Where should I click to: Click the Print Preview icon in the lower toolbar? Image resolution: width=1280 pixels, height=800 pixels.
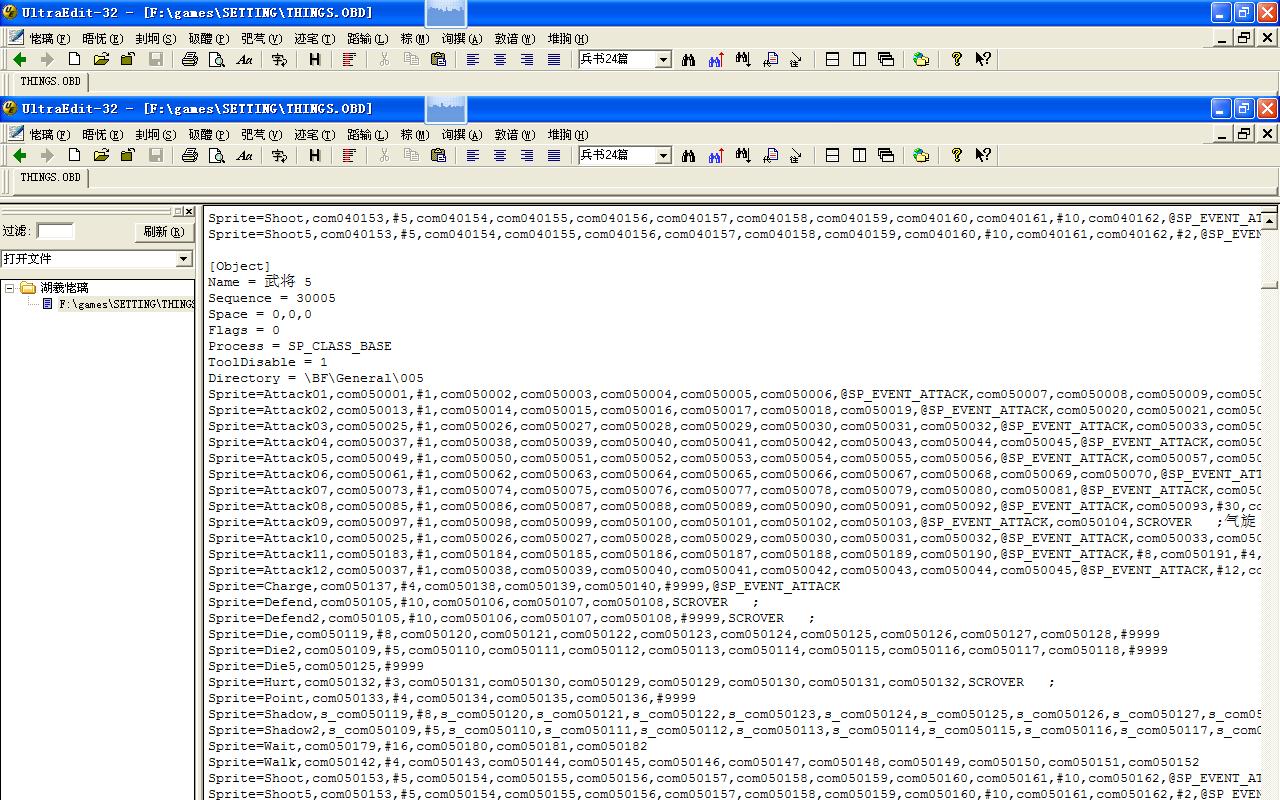(217, 155)
